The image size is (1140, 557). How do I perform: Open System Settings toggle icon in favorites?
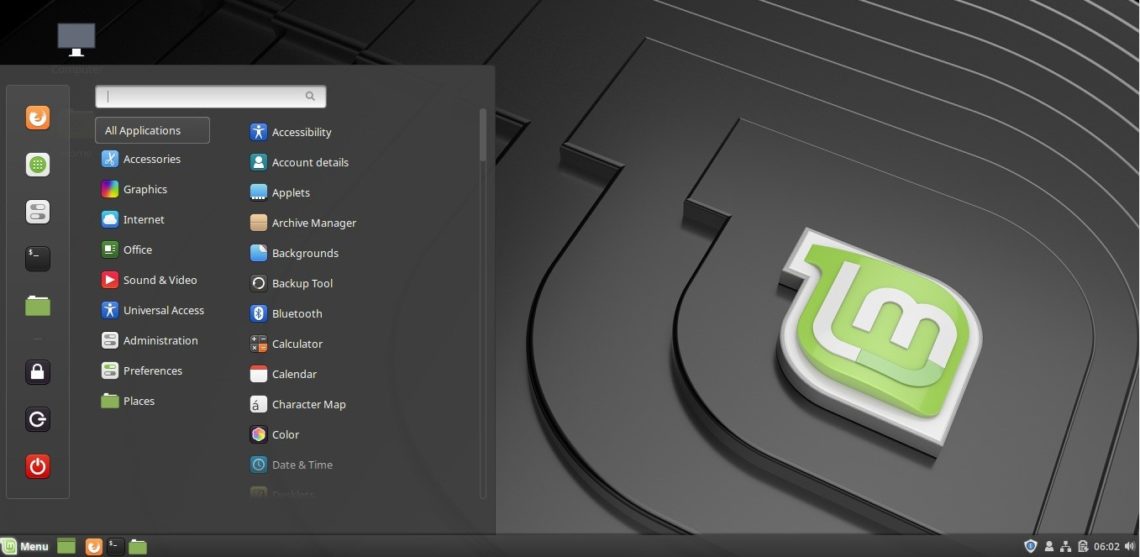(x=38, y=212)
